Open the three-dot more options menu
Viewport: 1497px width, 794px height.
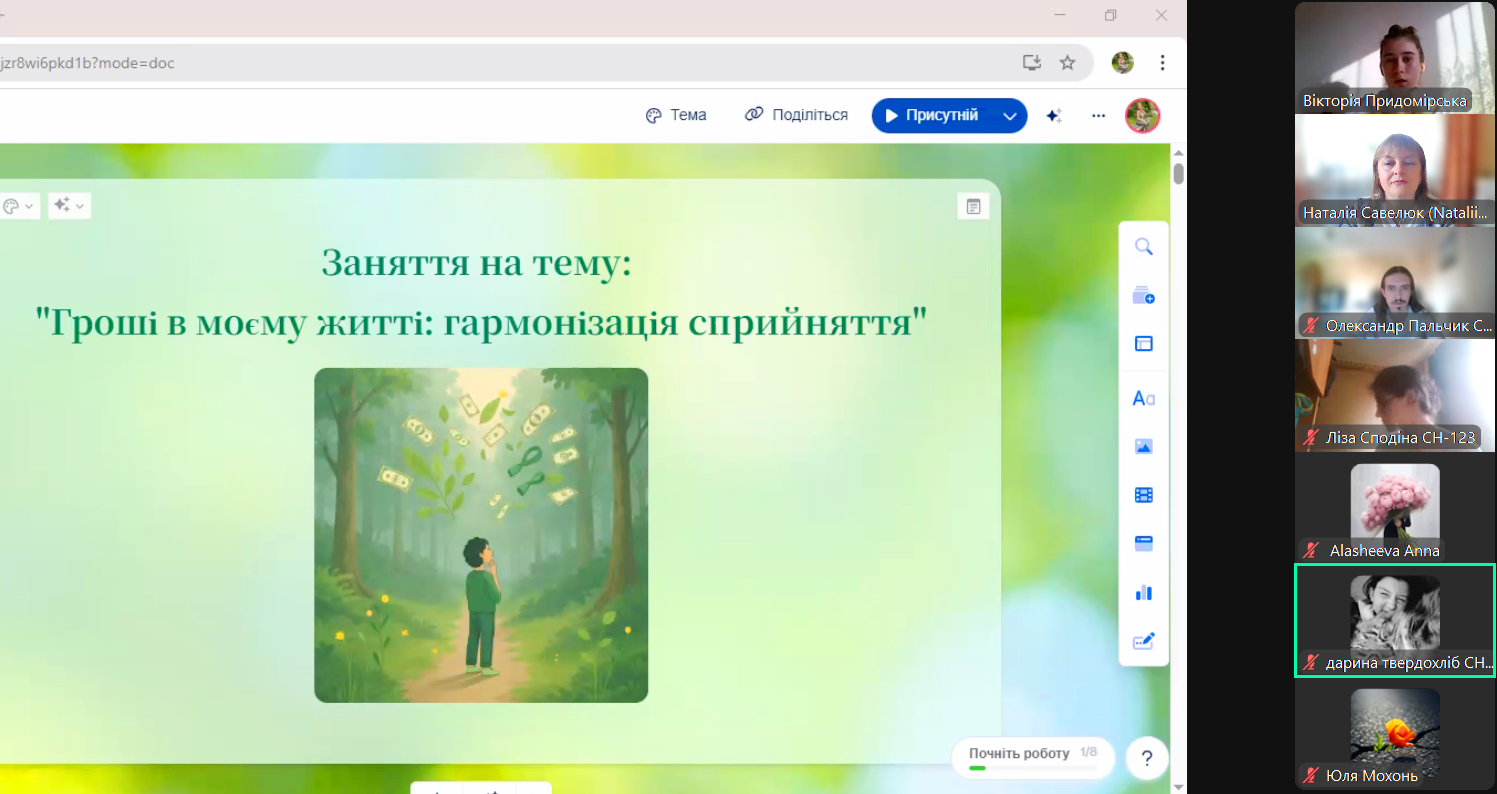coord(1098,115)
